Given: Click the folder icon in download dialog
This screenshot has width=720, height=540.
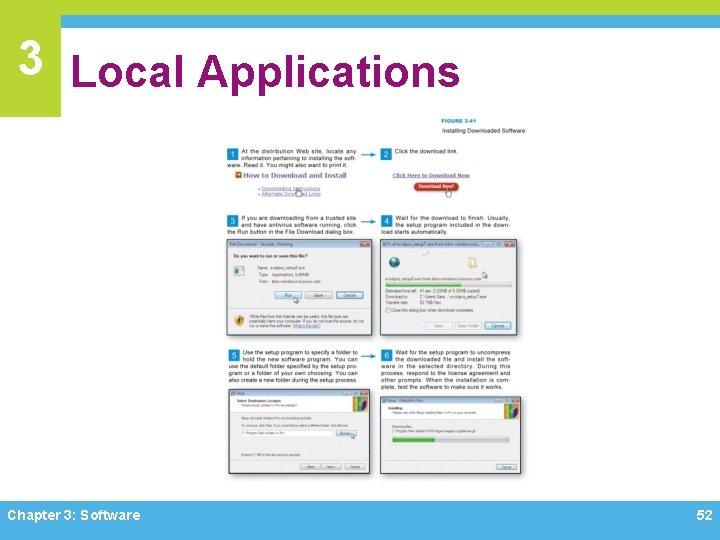Looking at the screenshot, I should (472, 262).
